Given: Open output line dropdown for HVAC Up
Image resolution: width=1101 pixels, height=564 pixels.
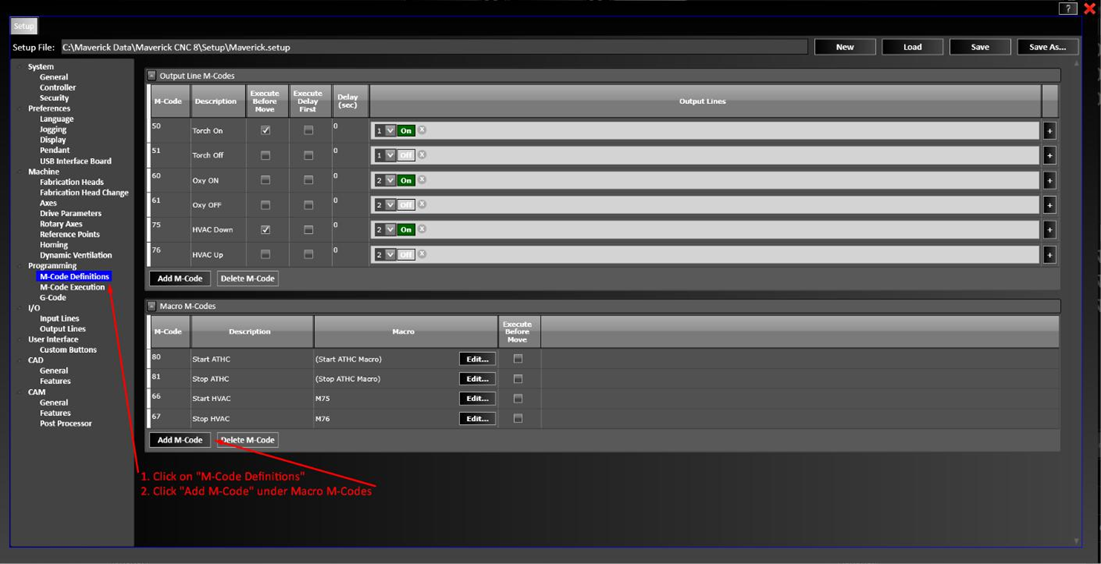Looking at the screenshot, I should [x=390, y=255].
